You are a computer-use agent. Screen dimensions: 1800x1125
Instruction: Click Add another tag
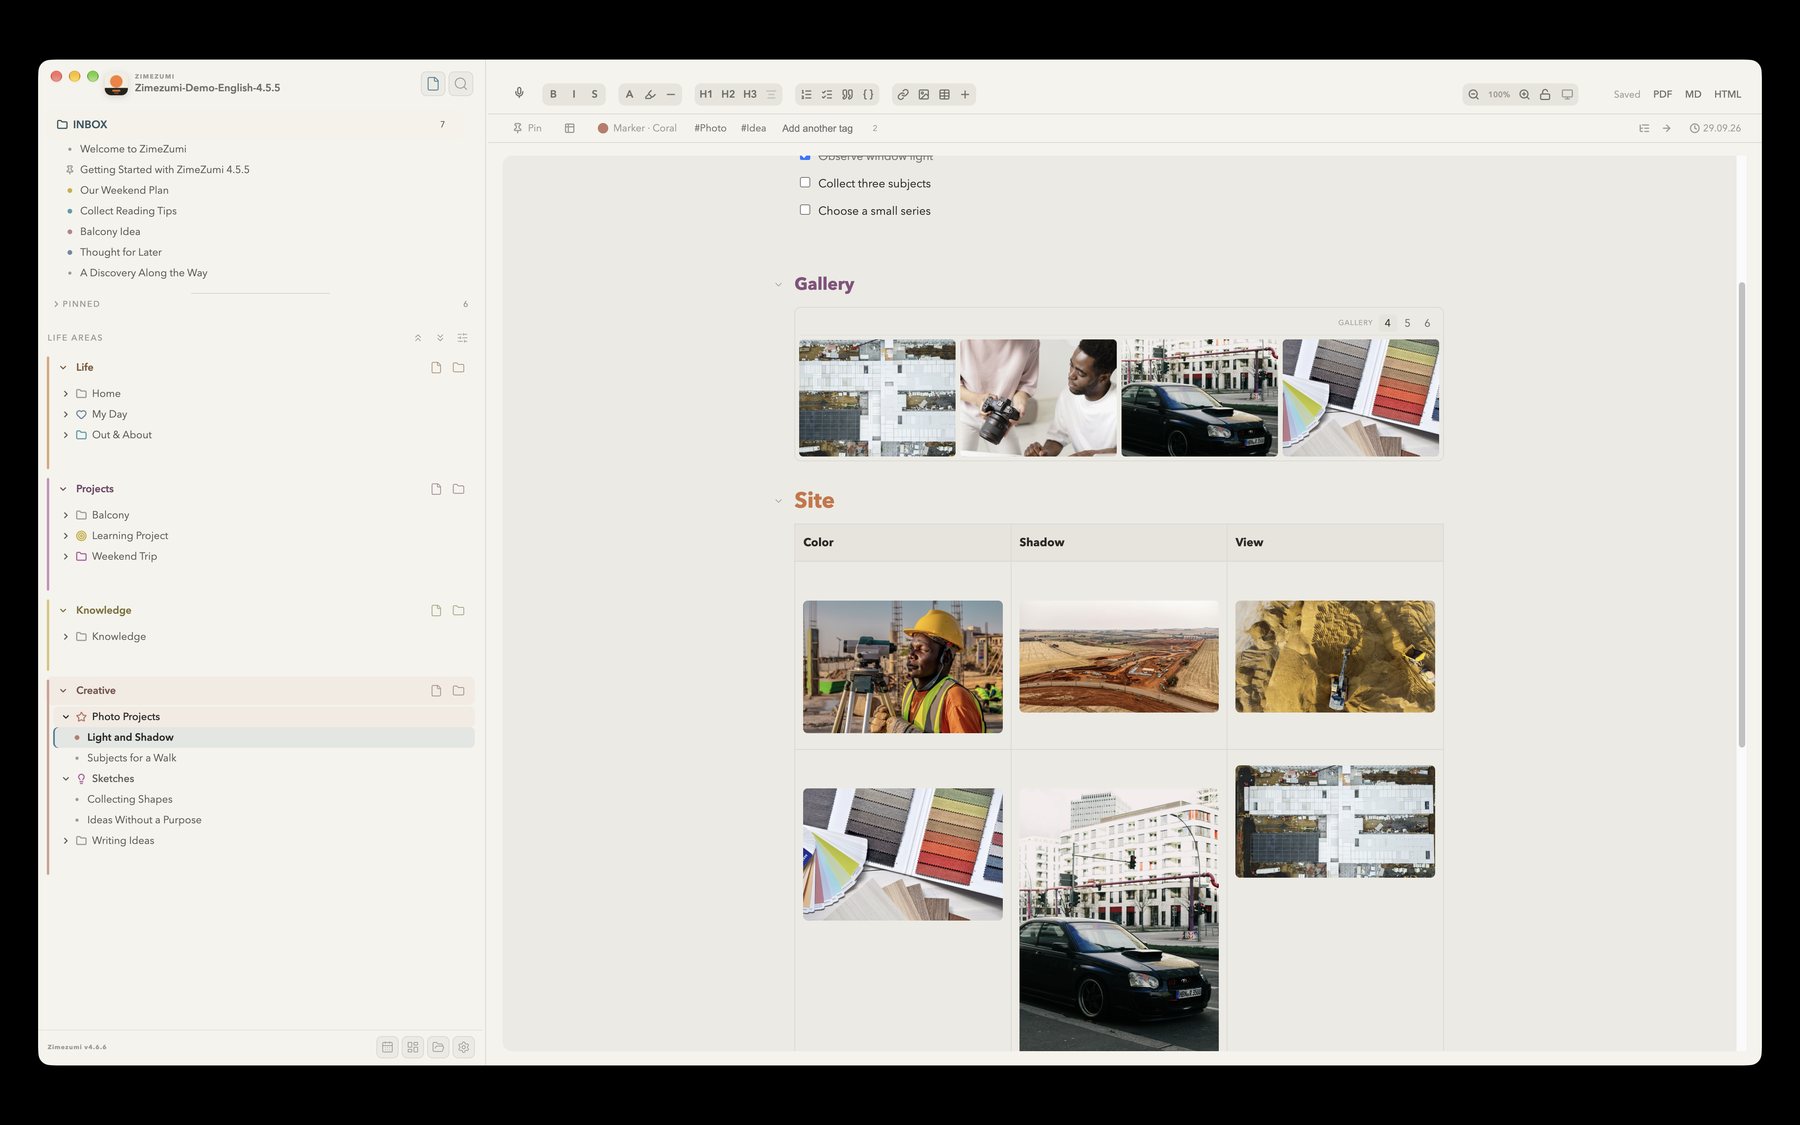click(x=817, y=128)
